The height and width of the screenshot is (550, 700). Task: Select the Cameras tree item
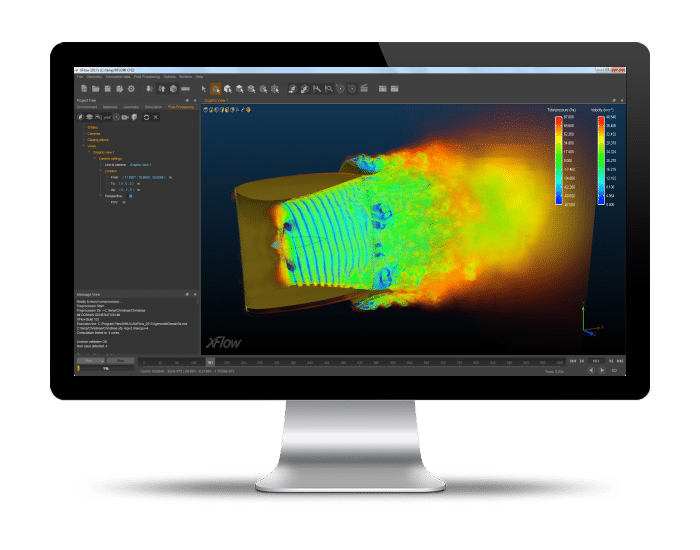tap(94, 133)
